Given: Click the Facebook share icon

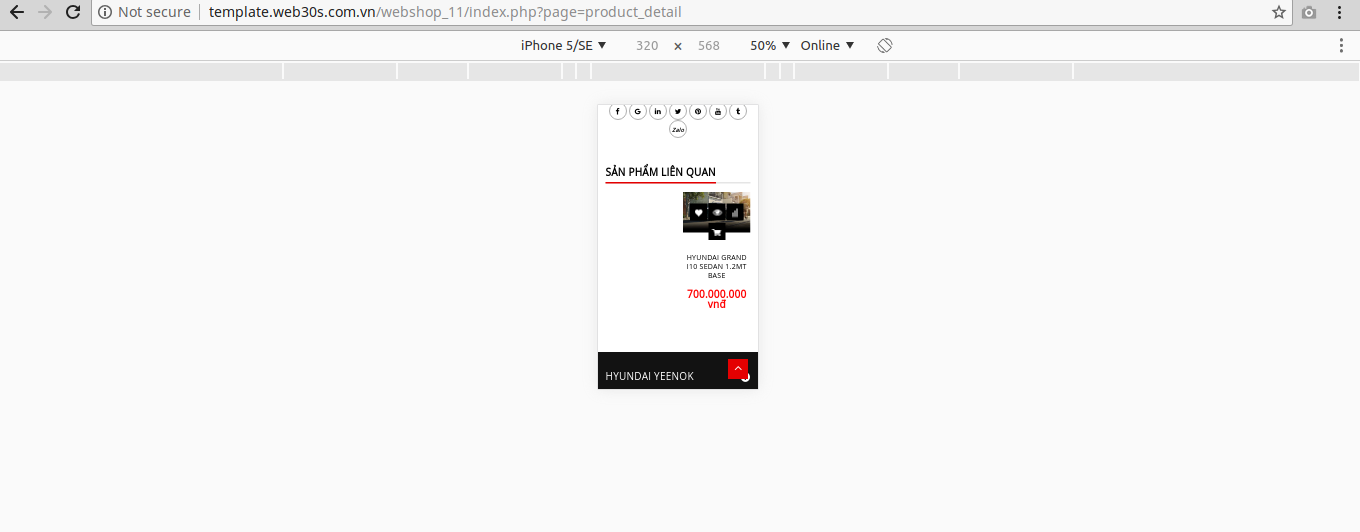Looking at the screenshot, I should tap(617, 111).
